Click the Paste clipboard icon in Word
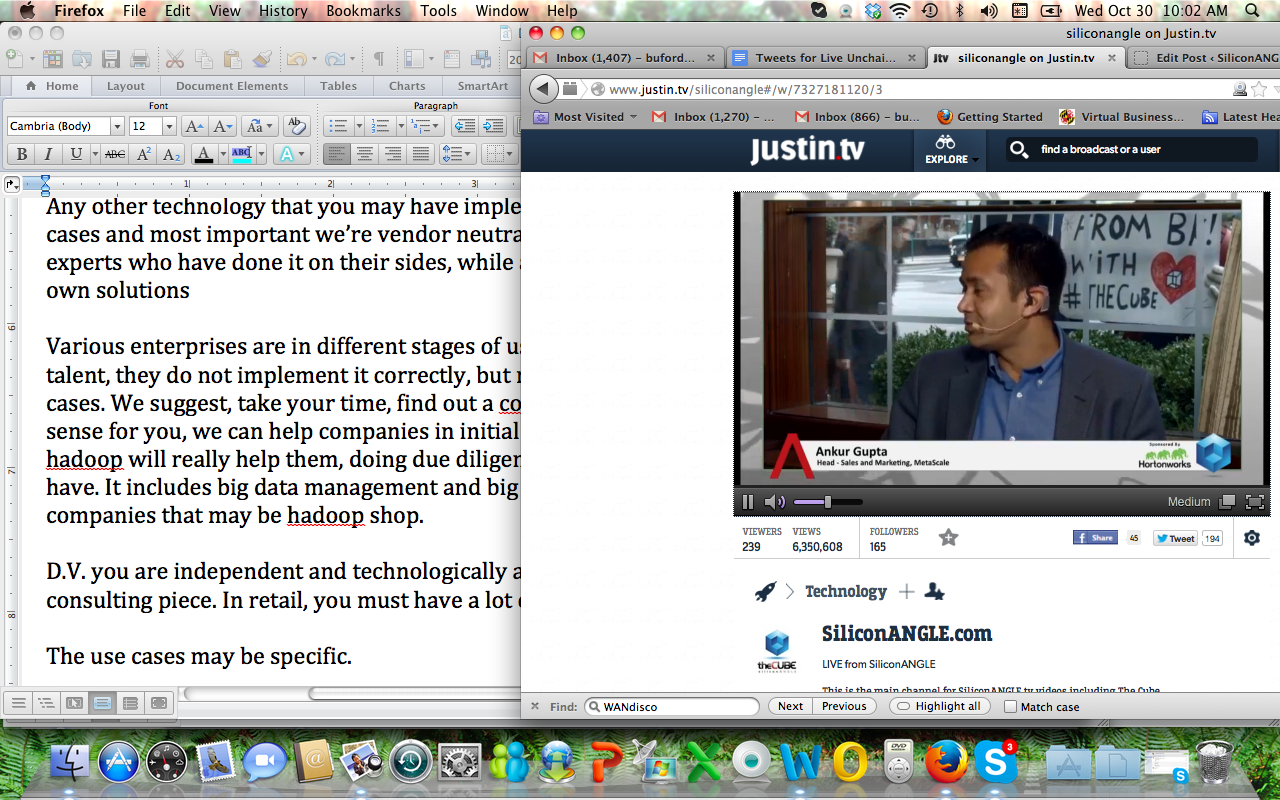Viewport: 1280px width, 800px height. 233,59
